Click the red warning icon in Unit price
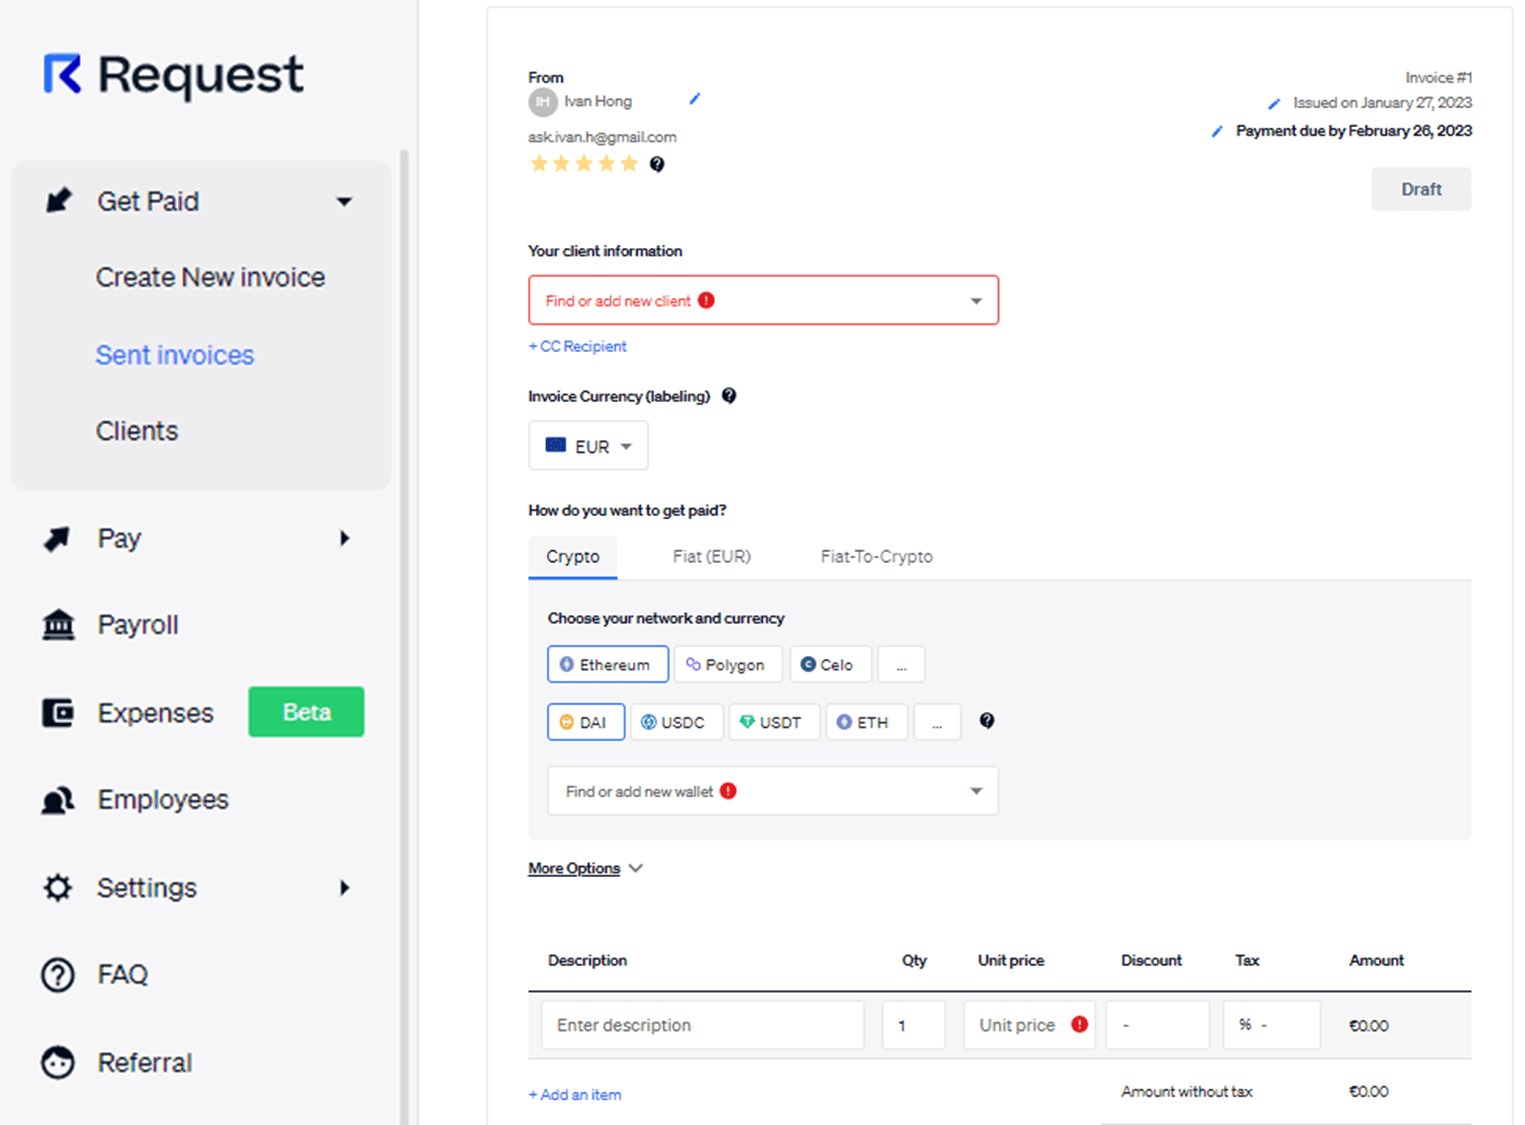 [x=1080, y=1024]
